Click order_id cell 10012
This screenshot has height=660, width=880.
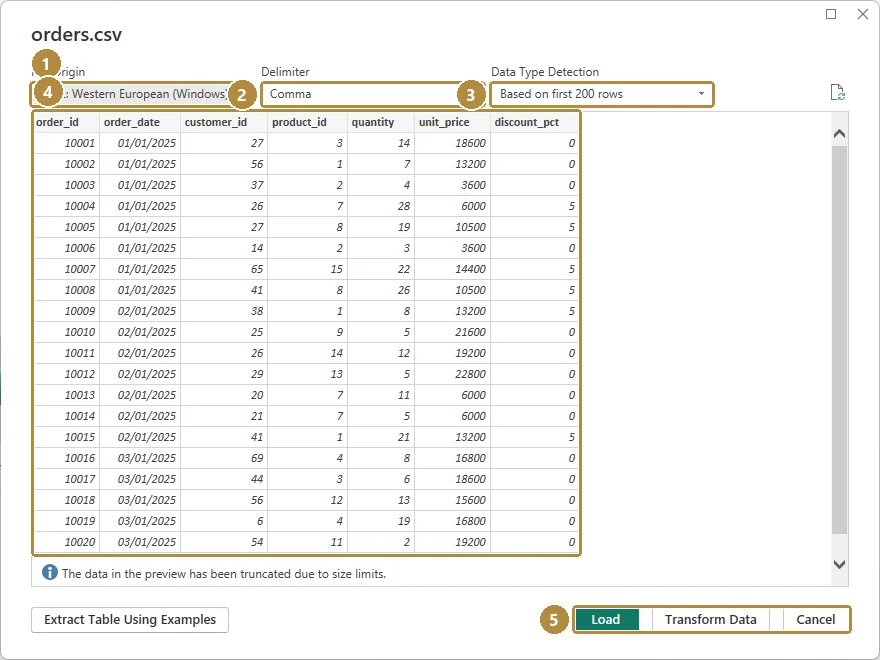pyautogui.click(x=67, y=374)
